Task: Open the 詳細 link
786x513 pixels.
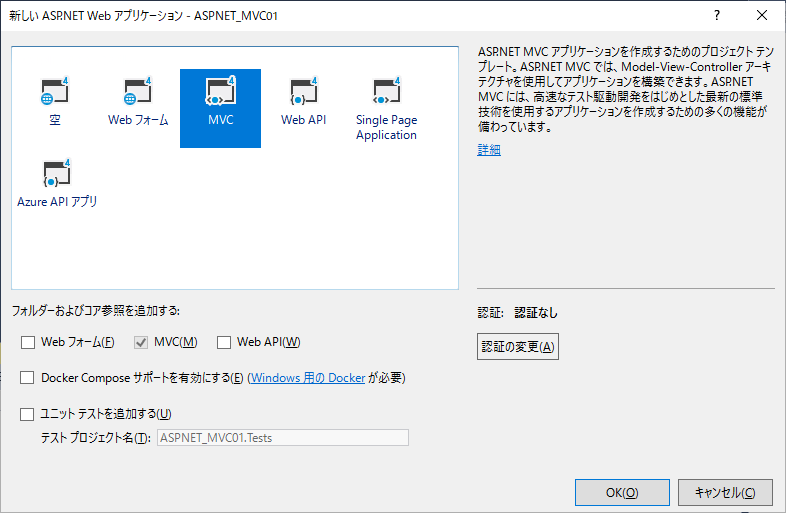Action: (489, 149)
